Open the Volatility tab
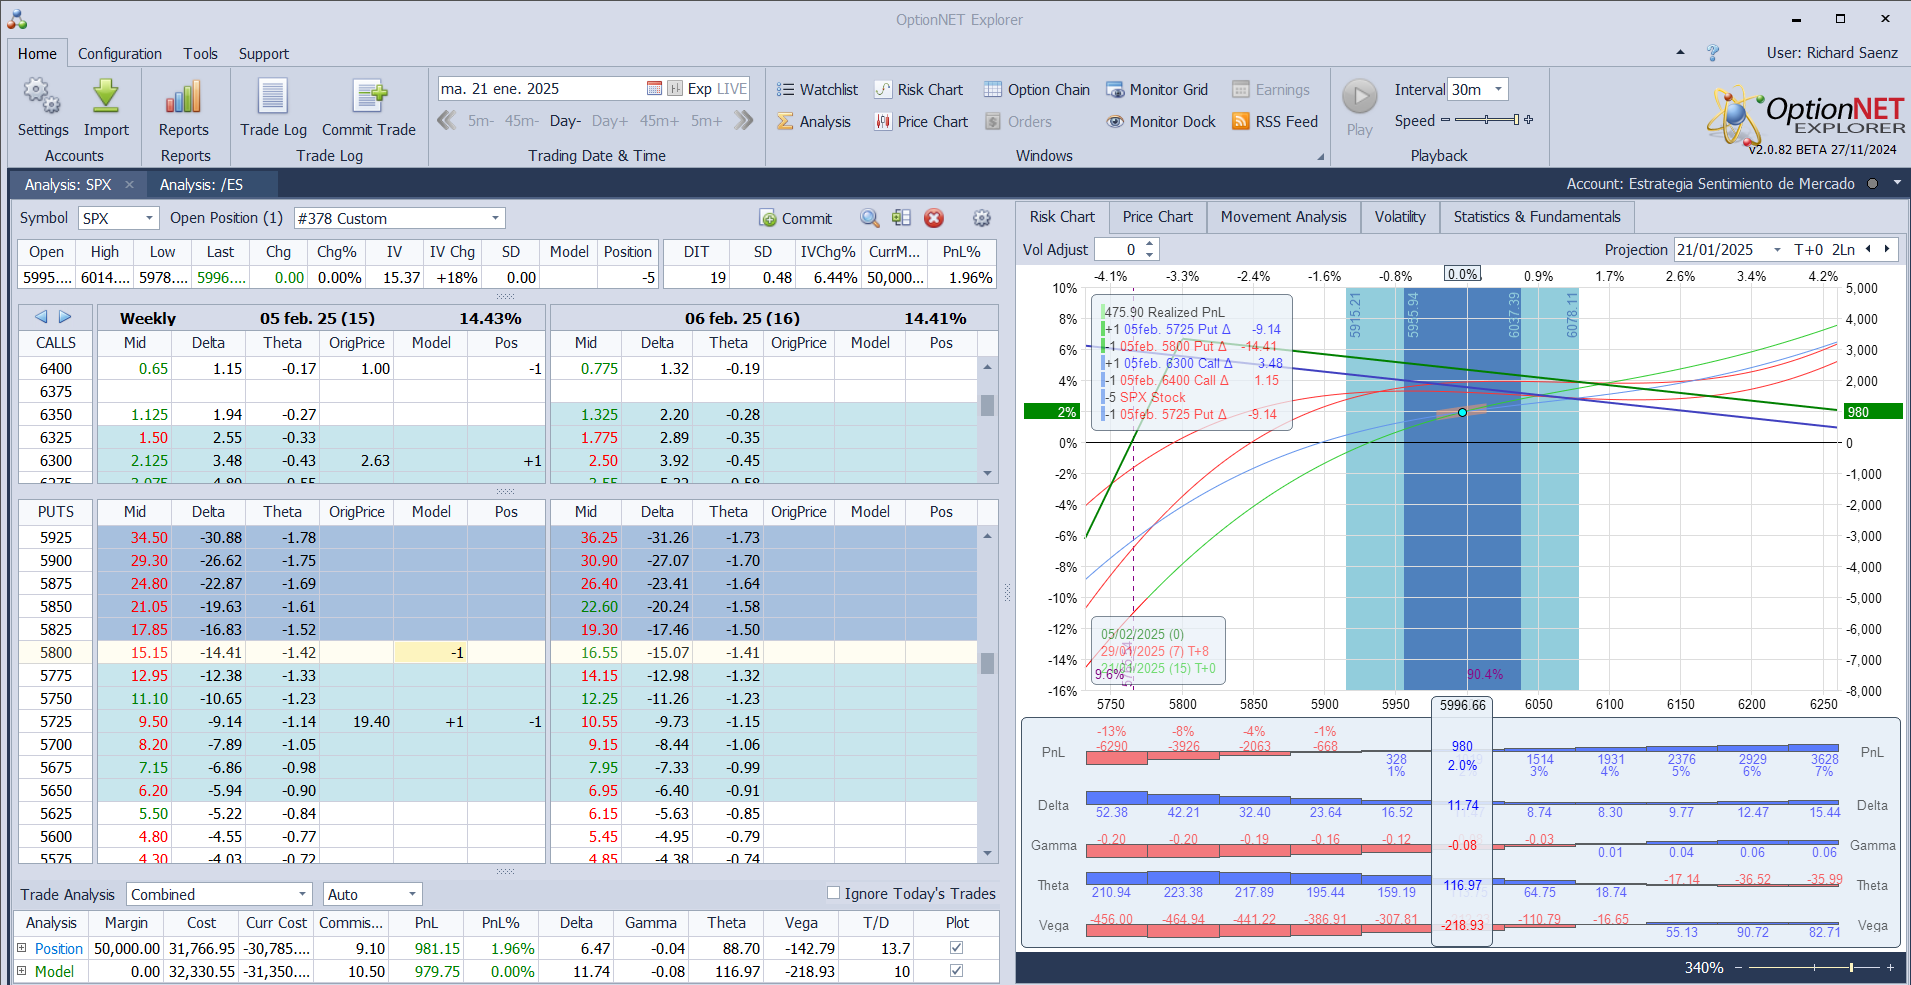This screenshot has width=1911, height=985. (1400, 217)
